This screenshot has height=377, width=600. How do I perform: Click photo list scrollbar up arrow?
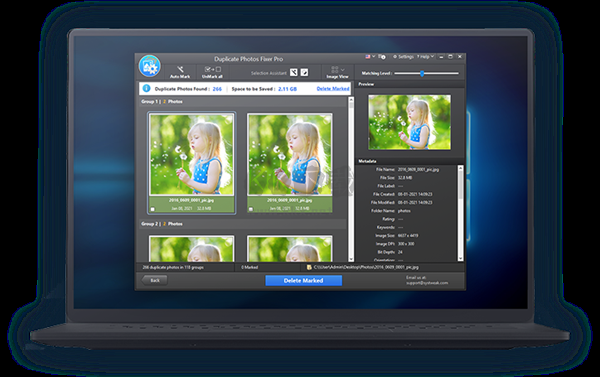[351, 100]
